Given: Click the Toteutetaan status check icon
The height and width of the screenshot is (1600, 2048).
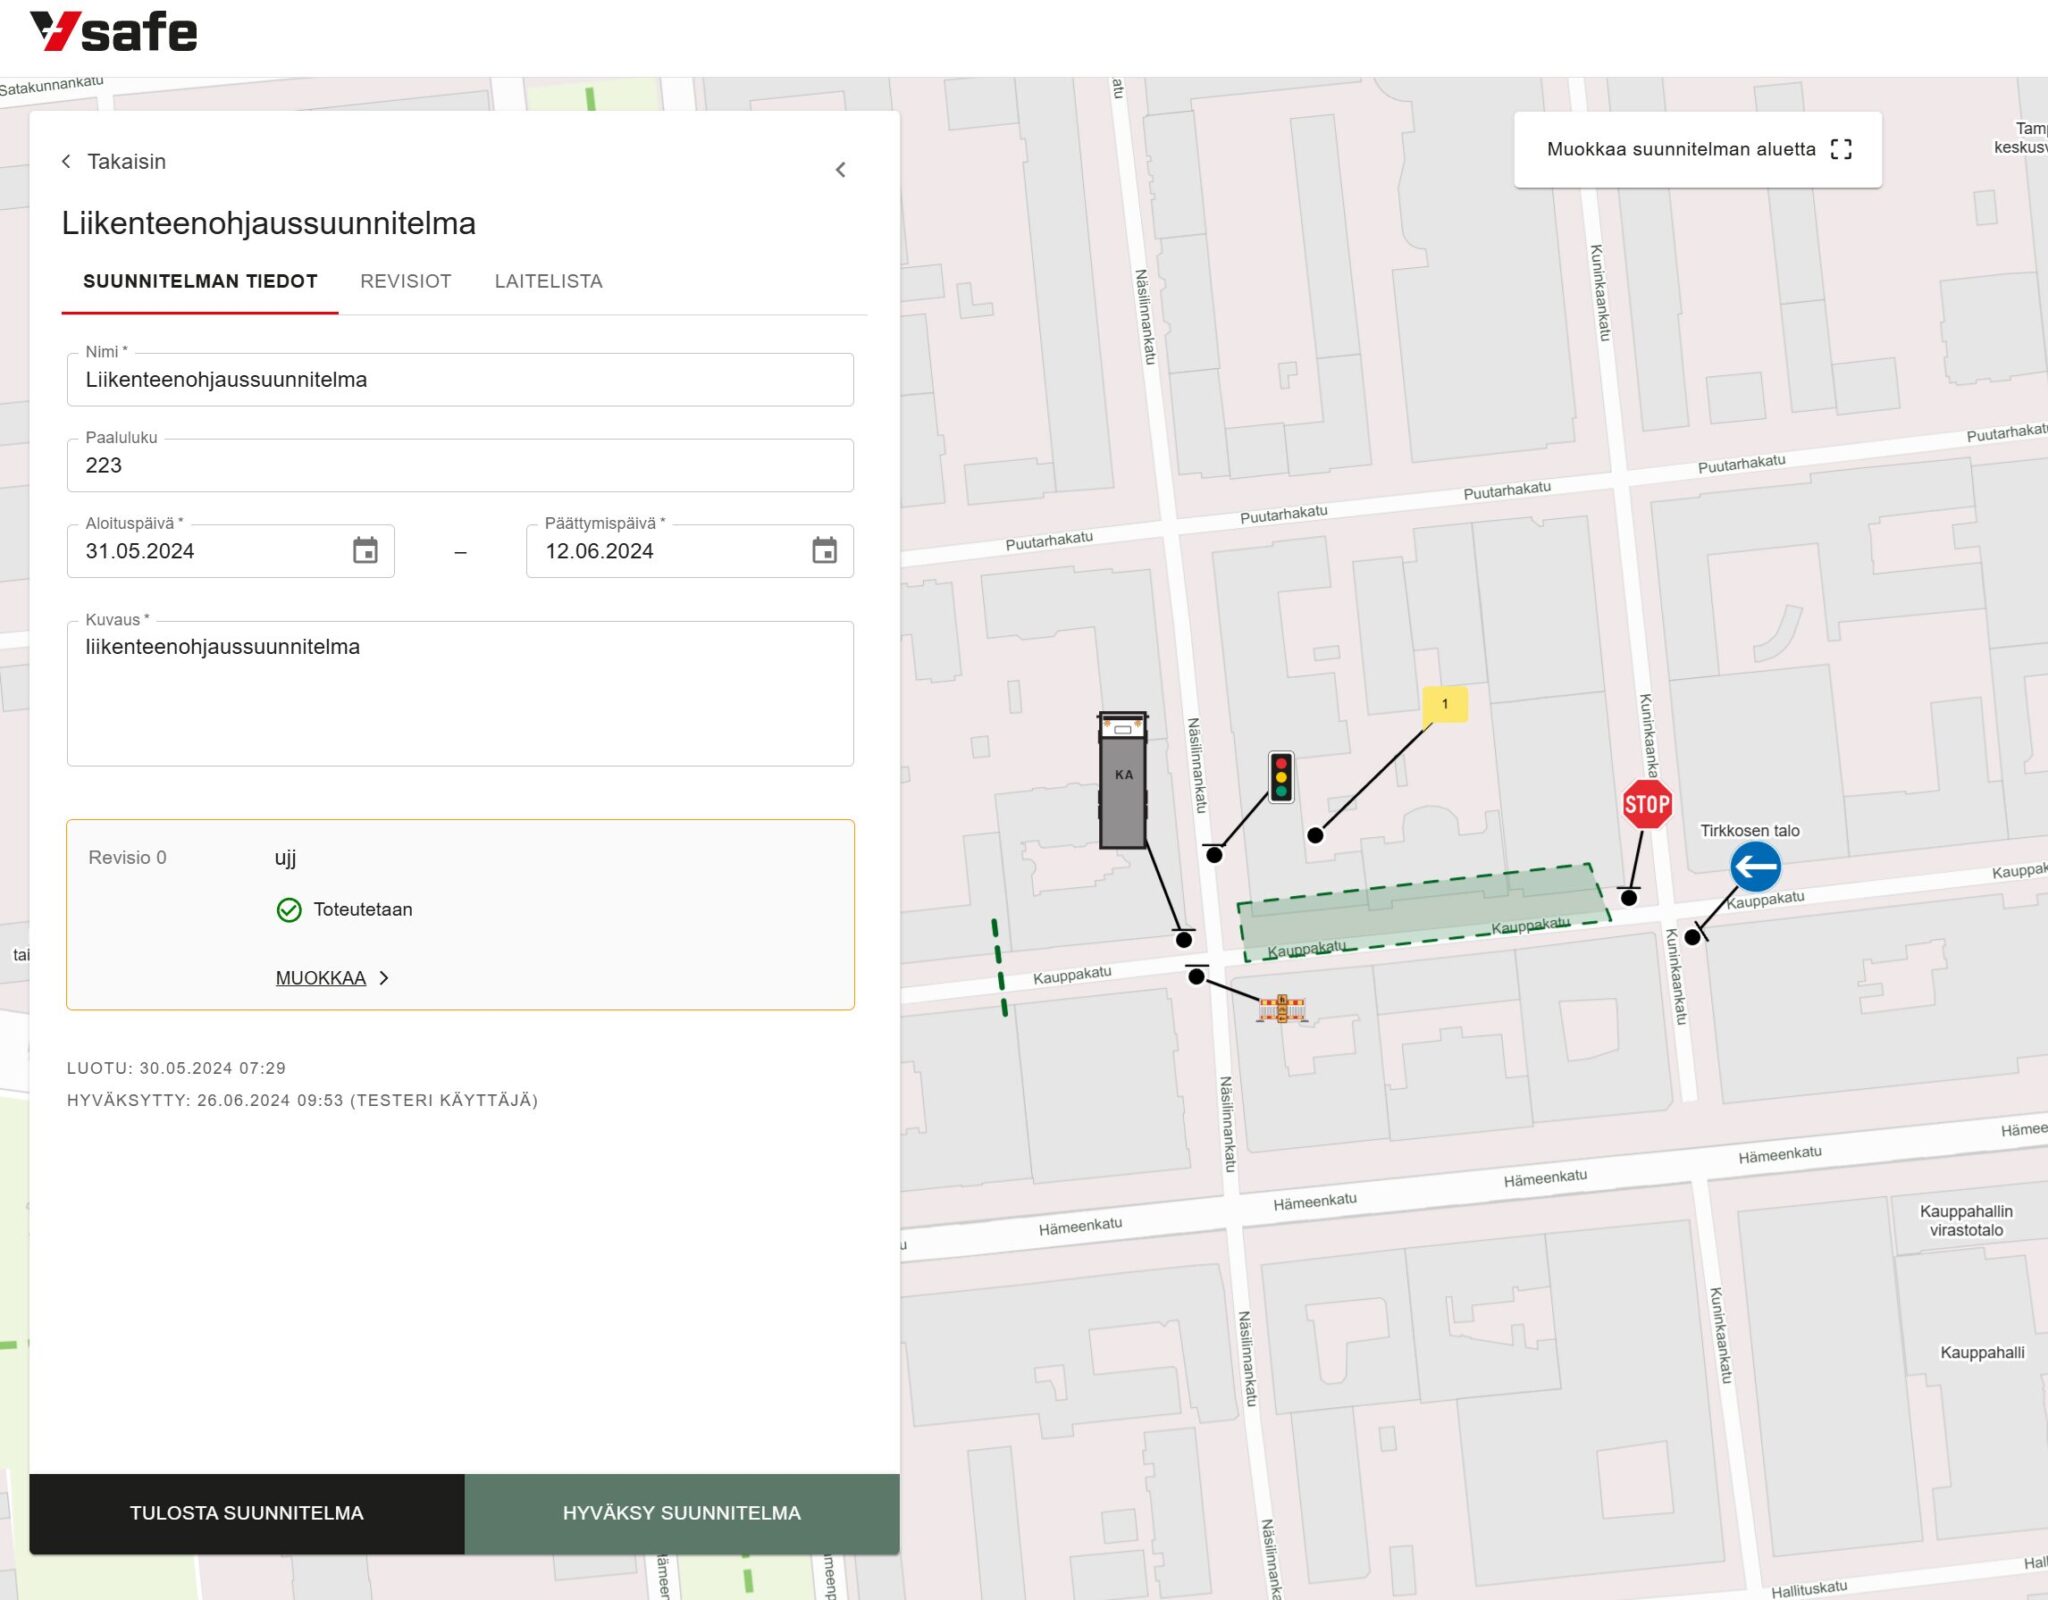Looking at the screenshot, I should [x=289, y=910].
